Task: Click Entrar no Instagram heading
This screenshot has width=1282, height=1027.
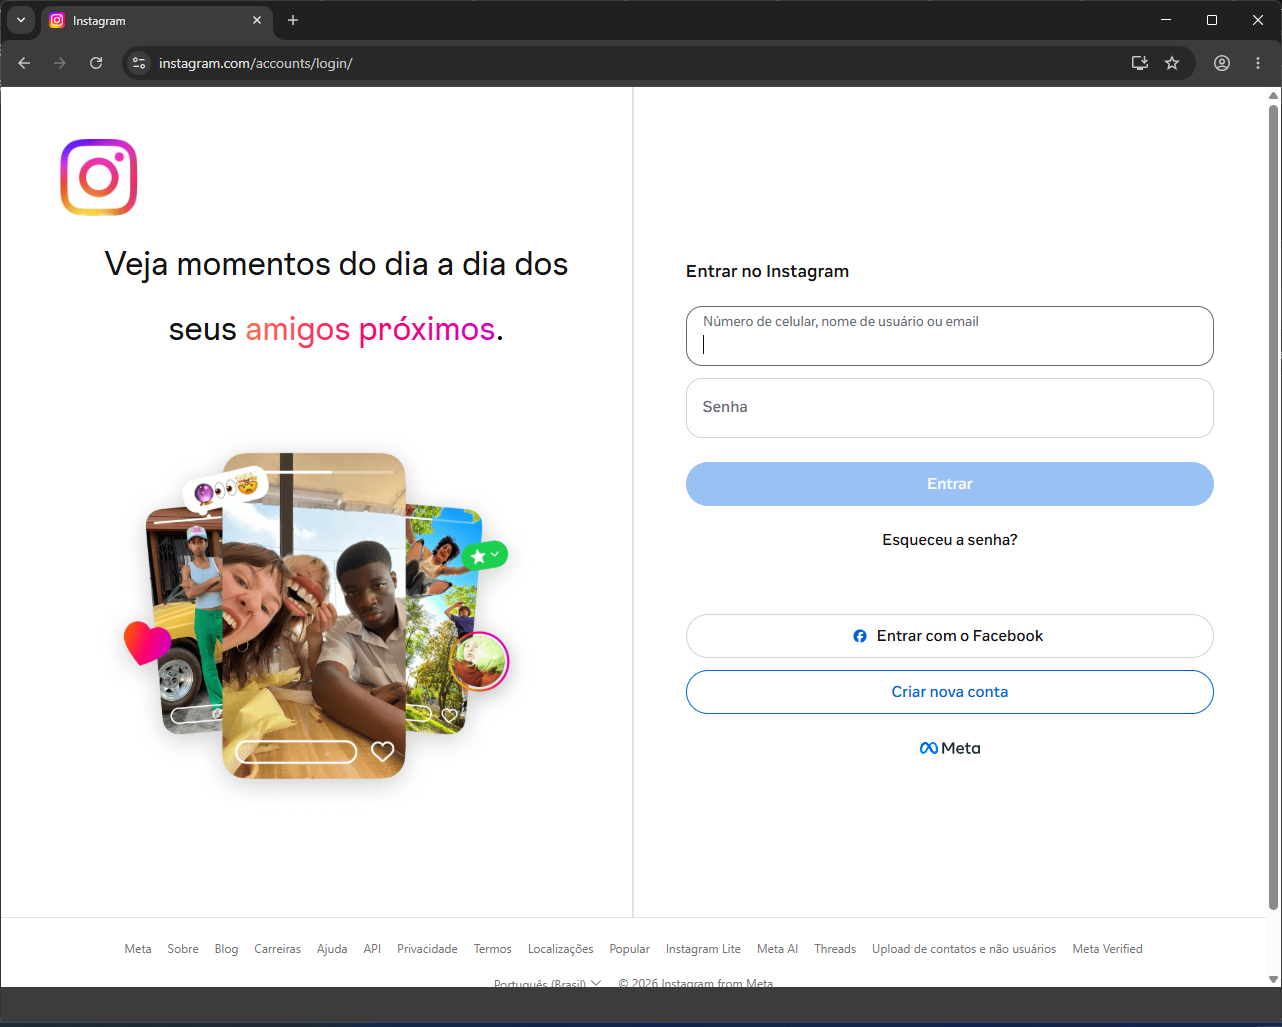Action: (767, 271)
